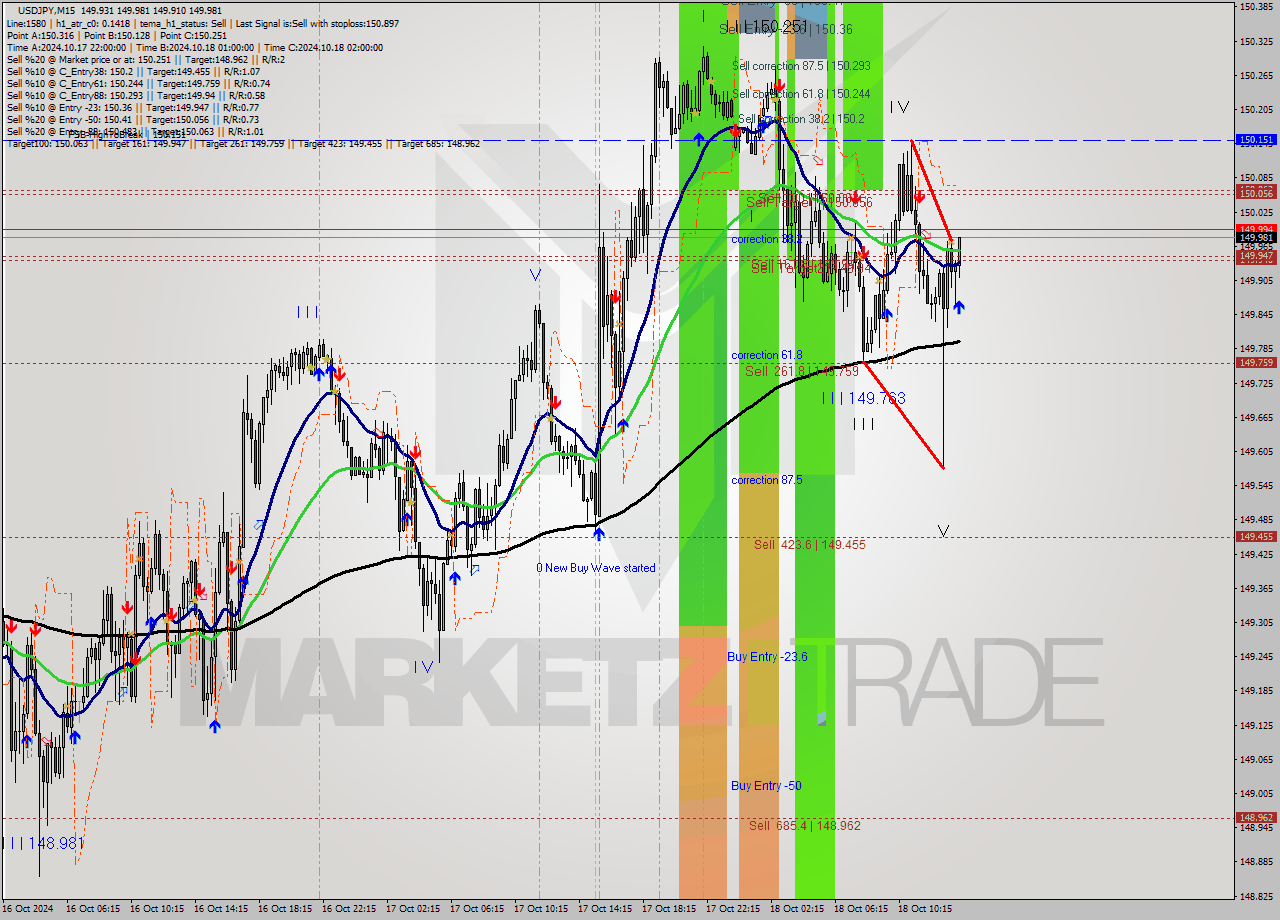Viewport: 1280px width, 920px height.
Task: Select the red 150.056 price tag on axis
Action: (1256, 192)
